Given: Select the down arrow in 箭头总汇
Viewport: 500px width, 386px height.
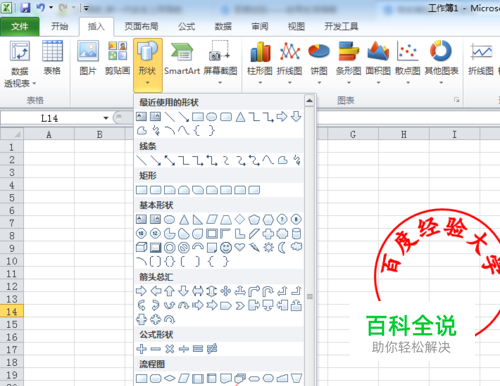Looking at the screenshot, I should point(184,291).
